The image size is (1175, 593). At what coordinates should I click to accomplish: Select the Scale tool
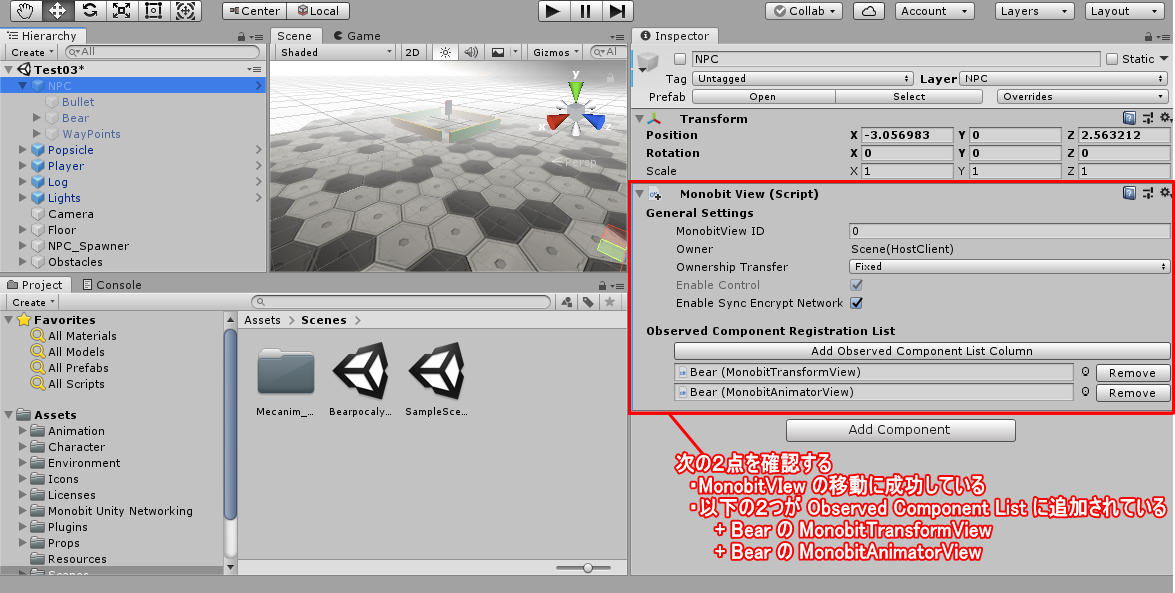(x=121, y=10)
